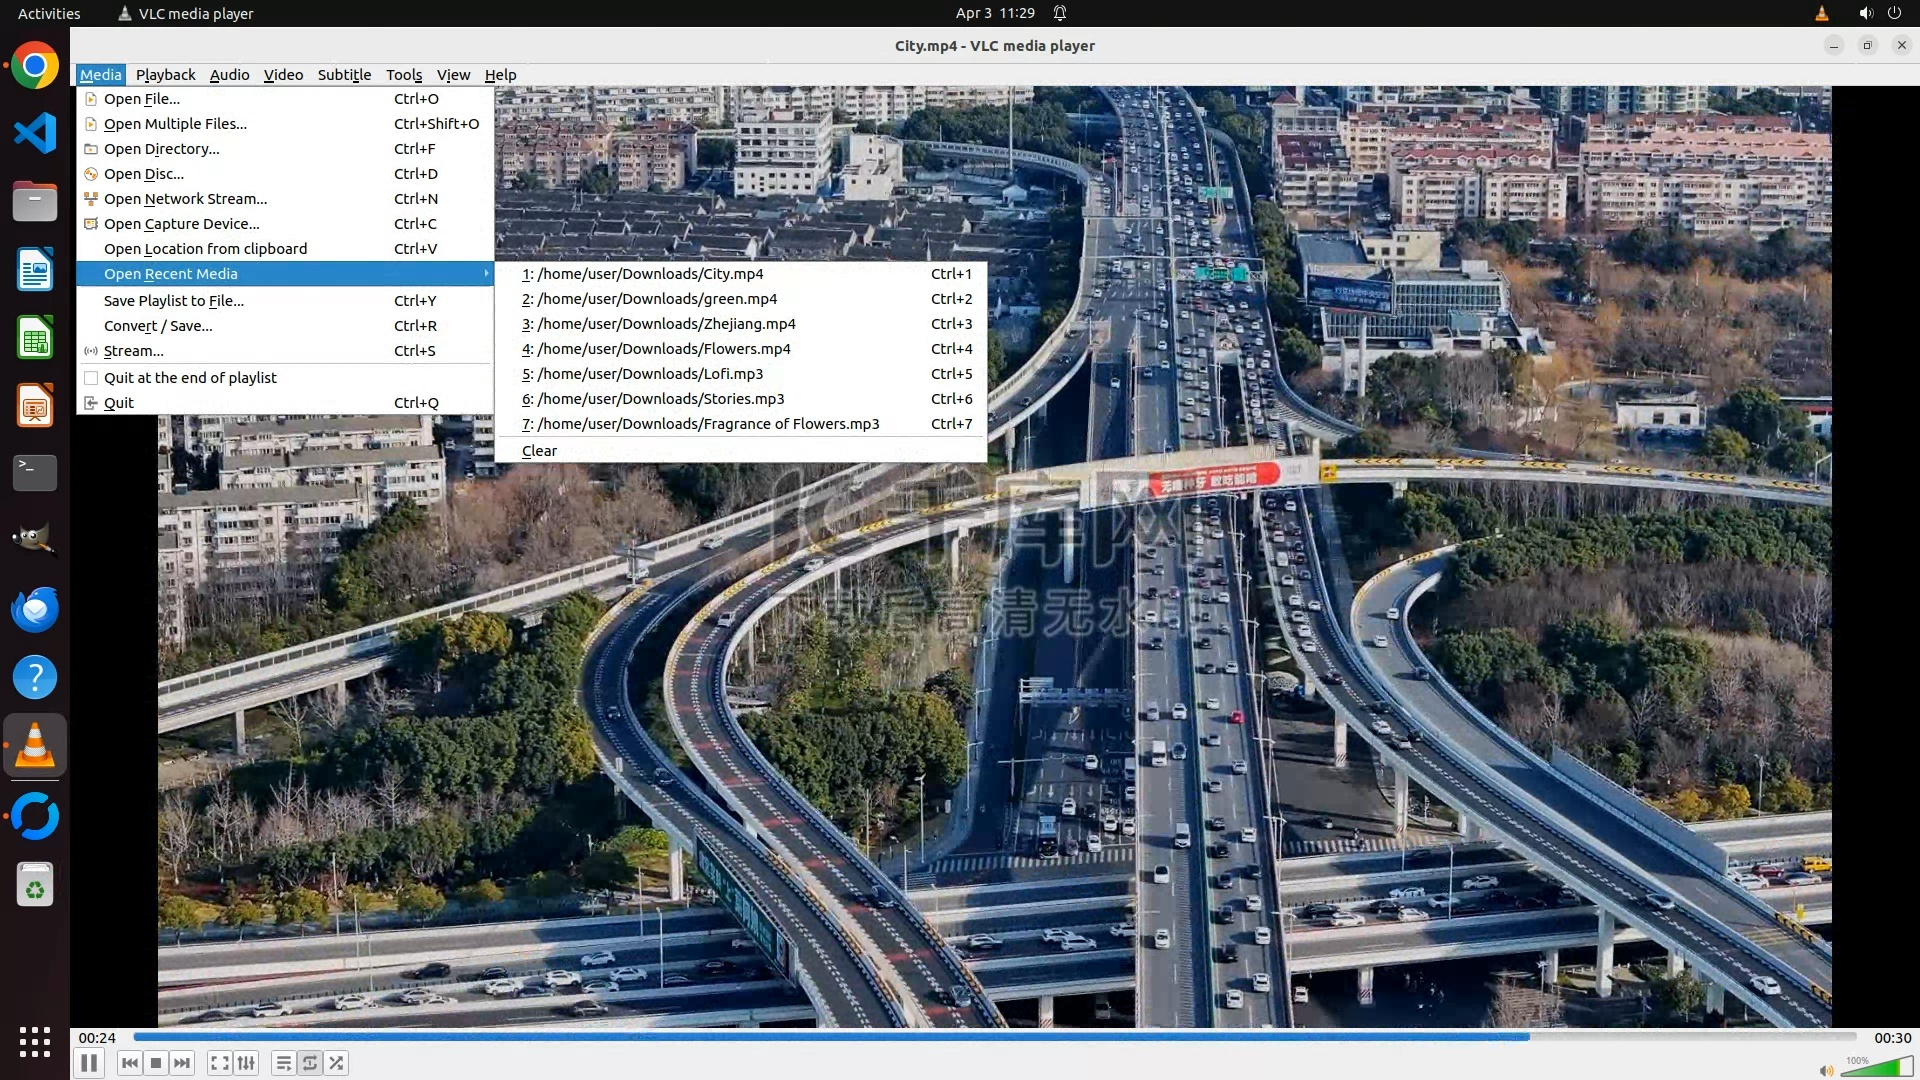
Task: Open extended settings equalizer icon
Action: pos(246,1063)
